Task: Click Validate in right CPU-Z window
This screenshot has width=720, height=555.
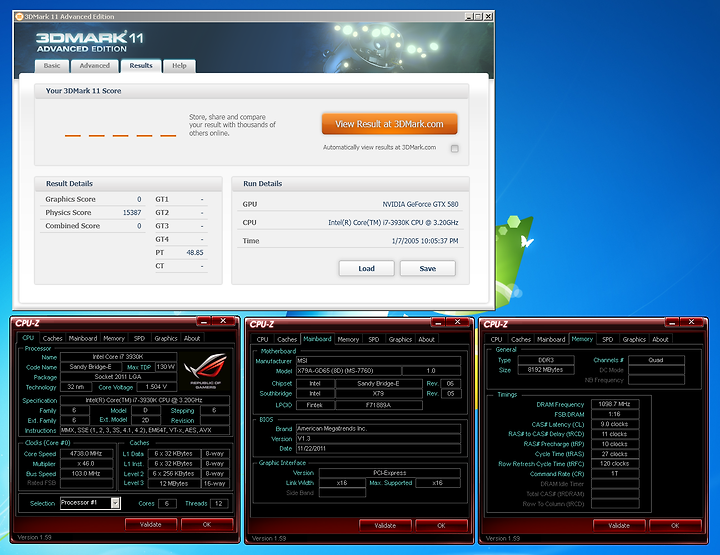Action: click(x=619, y=526)
